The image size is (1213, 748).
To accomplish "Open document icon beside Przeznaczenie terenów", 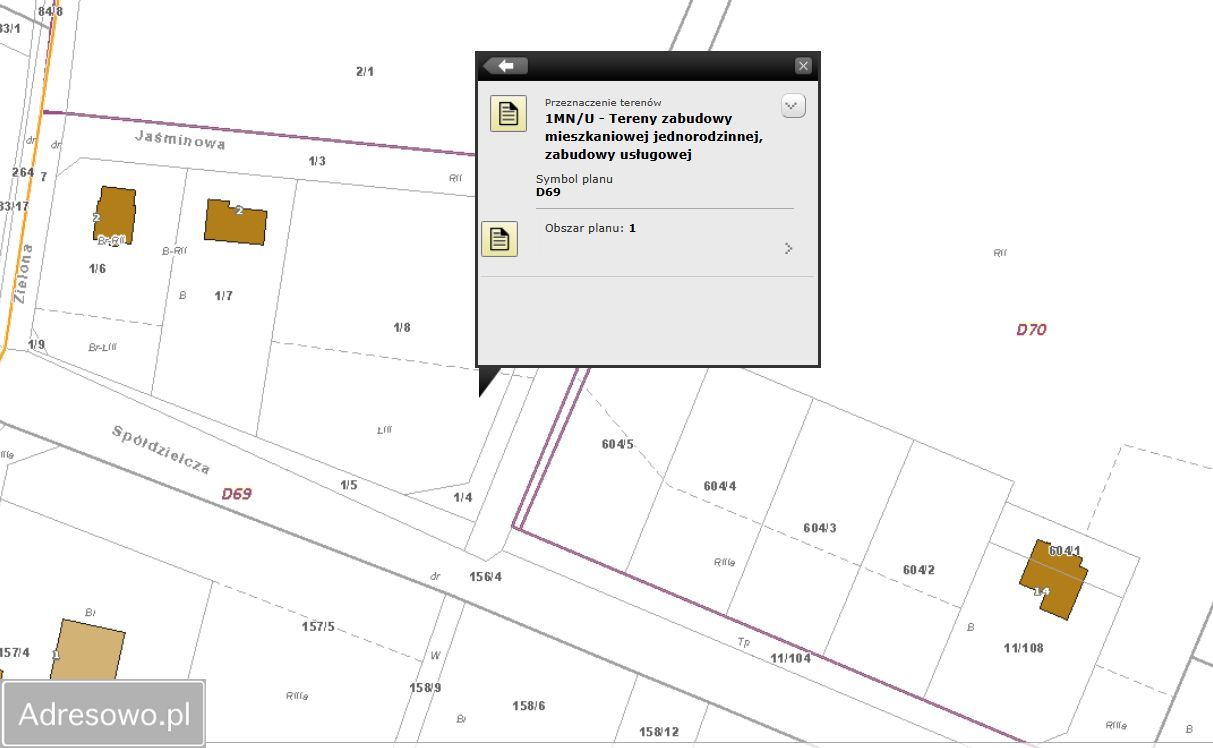I will 508,113.
